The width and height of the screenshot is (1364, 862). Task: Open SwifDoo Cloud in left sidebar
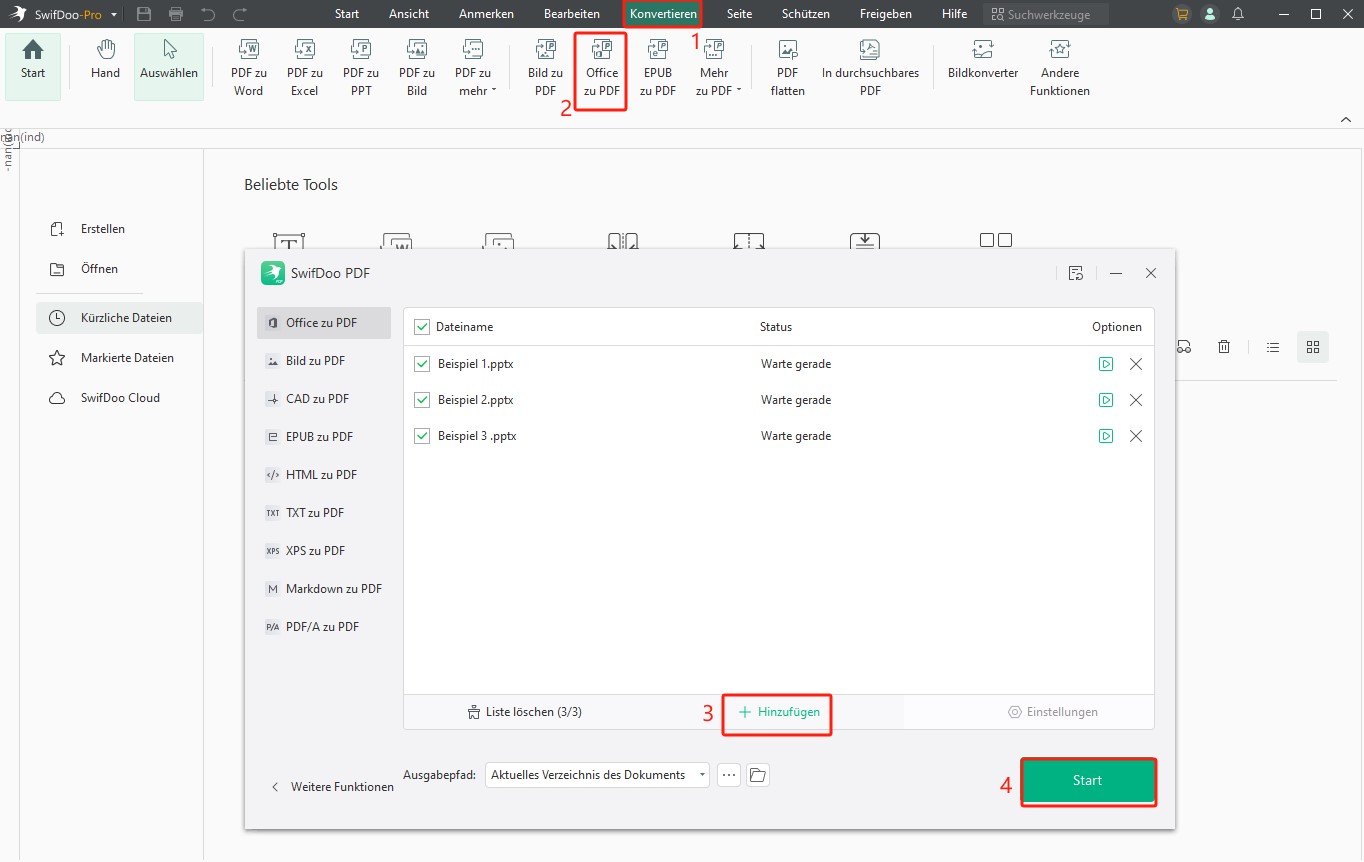tap(119, 398)
